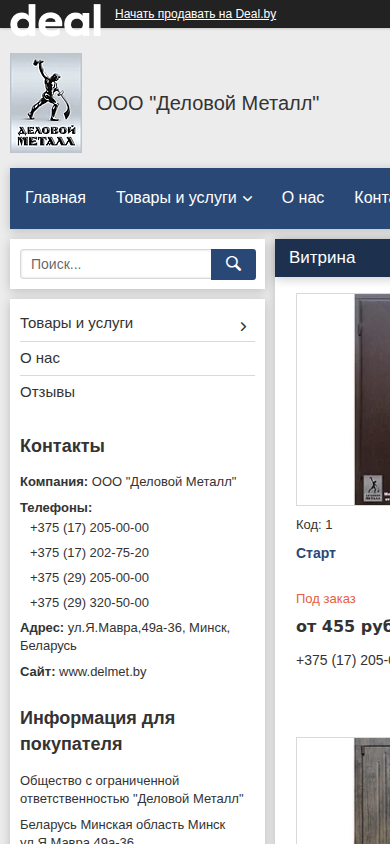Click phone number +375 (17) 205-00-00 in contacts
The width and height of the screenshot is (390, 844).
(89, 528)
